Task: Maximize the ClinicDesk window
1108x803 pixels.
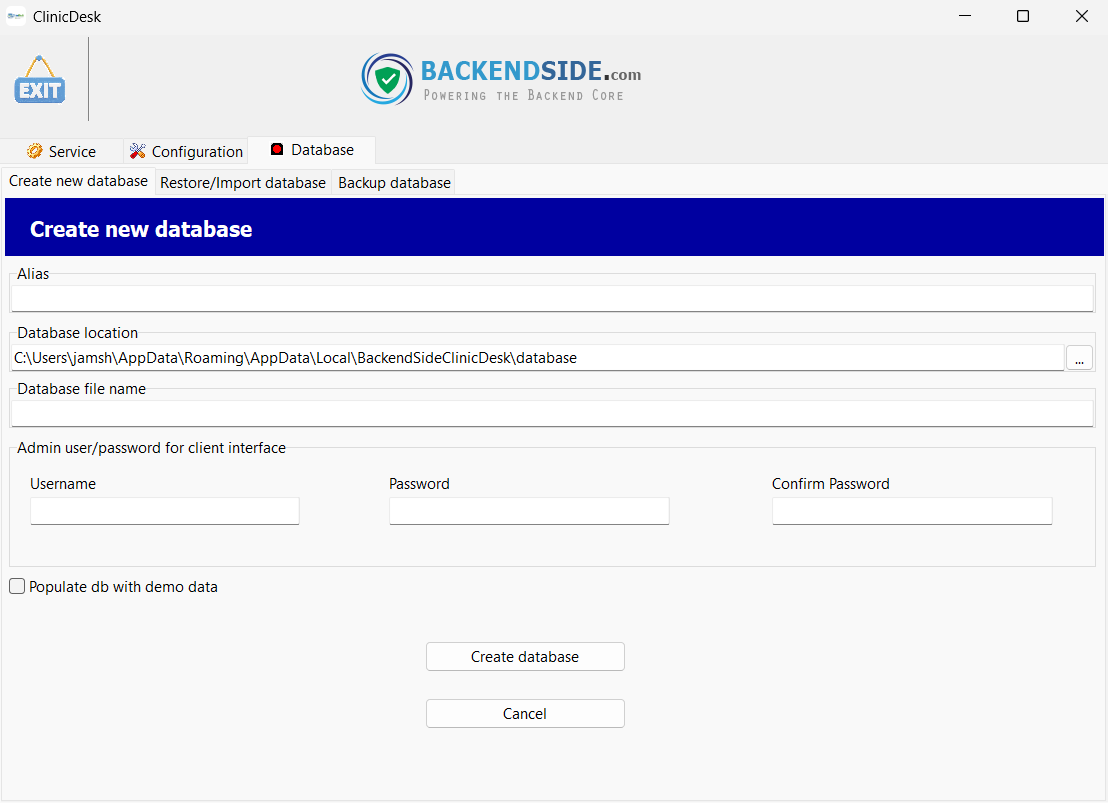Action: pyautogui.click(x=1023, y=16)
